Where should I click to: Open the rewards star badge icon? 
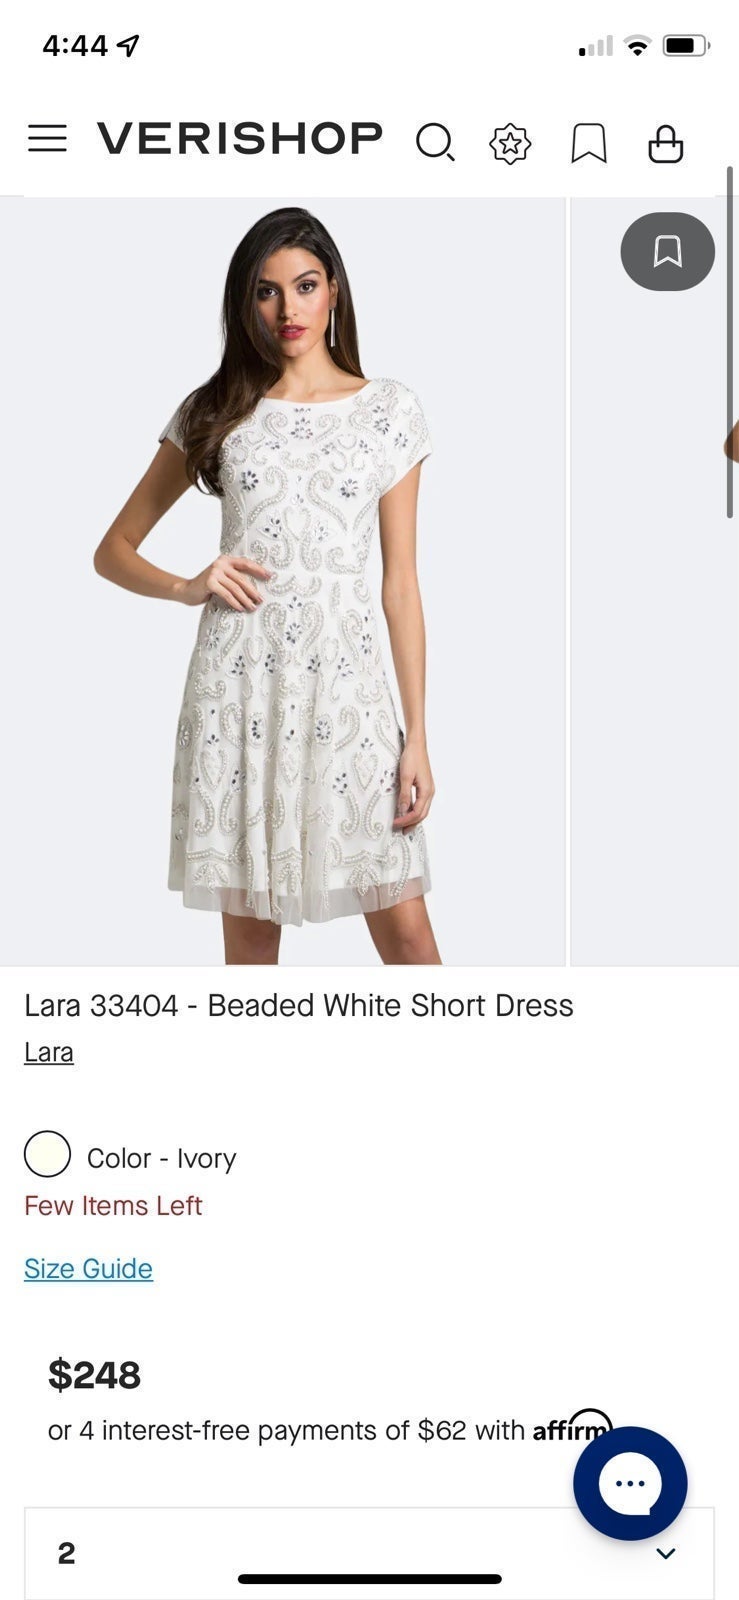click(x=510, y=143)
